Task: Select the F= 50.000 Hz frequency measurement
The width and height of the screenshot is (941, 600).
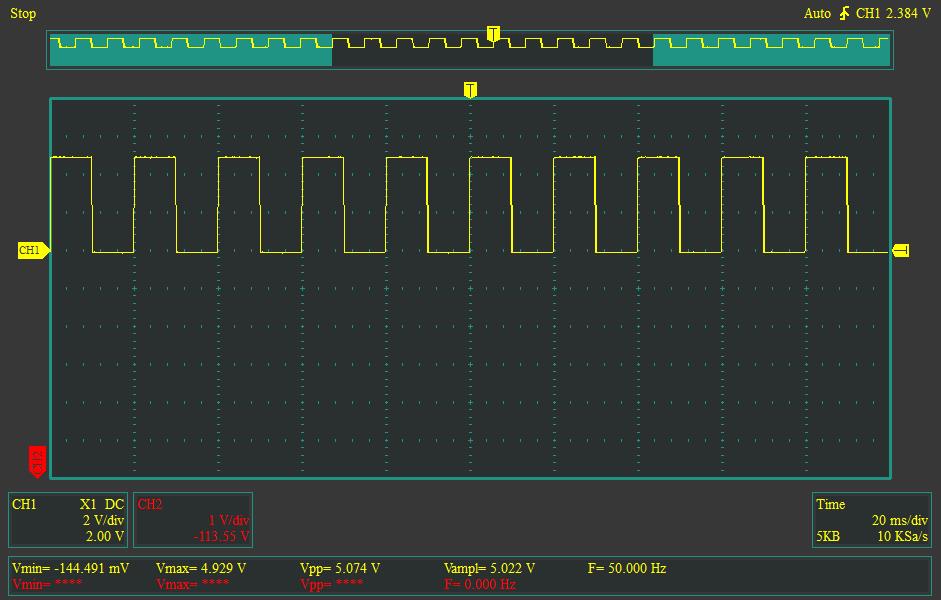Action: tap(627, 568)
